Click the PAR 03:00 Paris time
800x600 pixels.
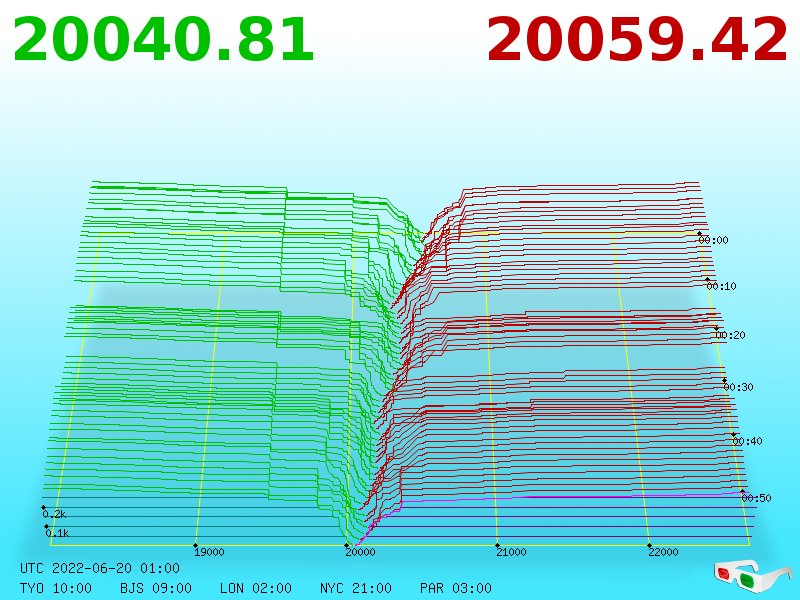click(456, 588)
